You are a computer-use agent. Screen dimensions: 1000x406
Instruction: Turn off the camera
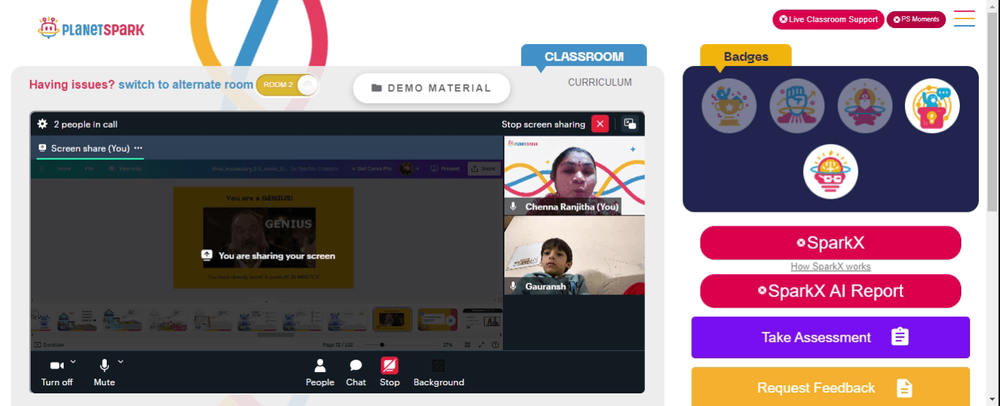(57, 372)
